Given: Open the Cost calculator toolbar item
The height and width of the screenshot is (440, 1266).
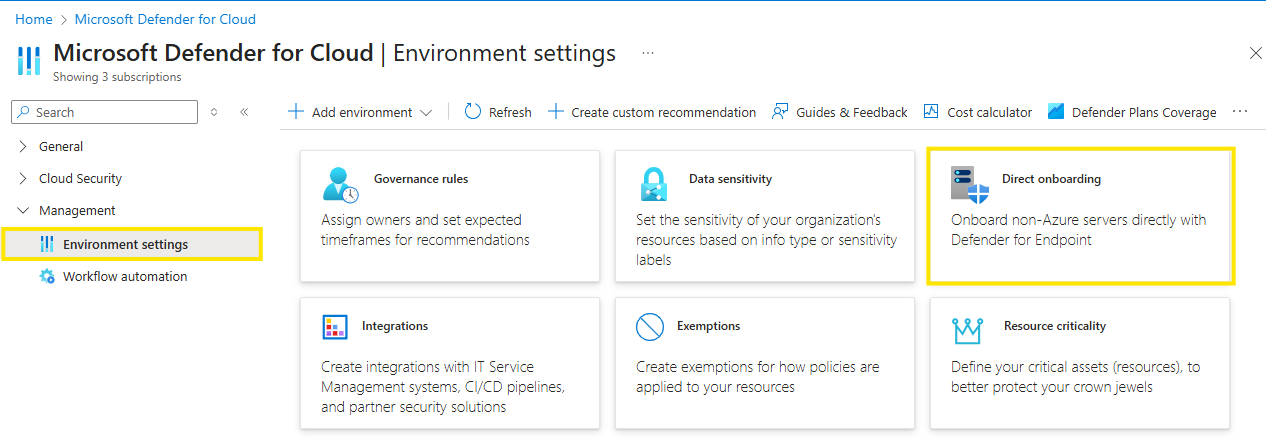Looking at the screenshot, I should [x=978, y=112].
